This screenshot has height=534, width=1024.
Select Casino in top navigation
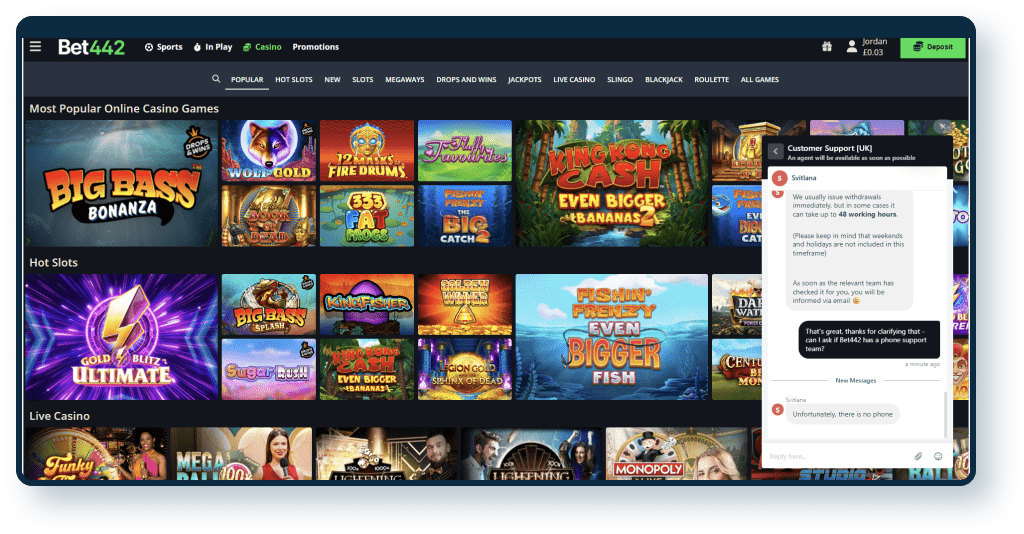point(262,47)
